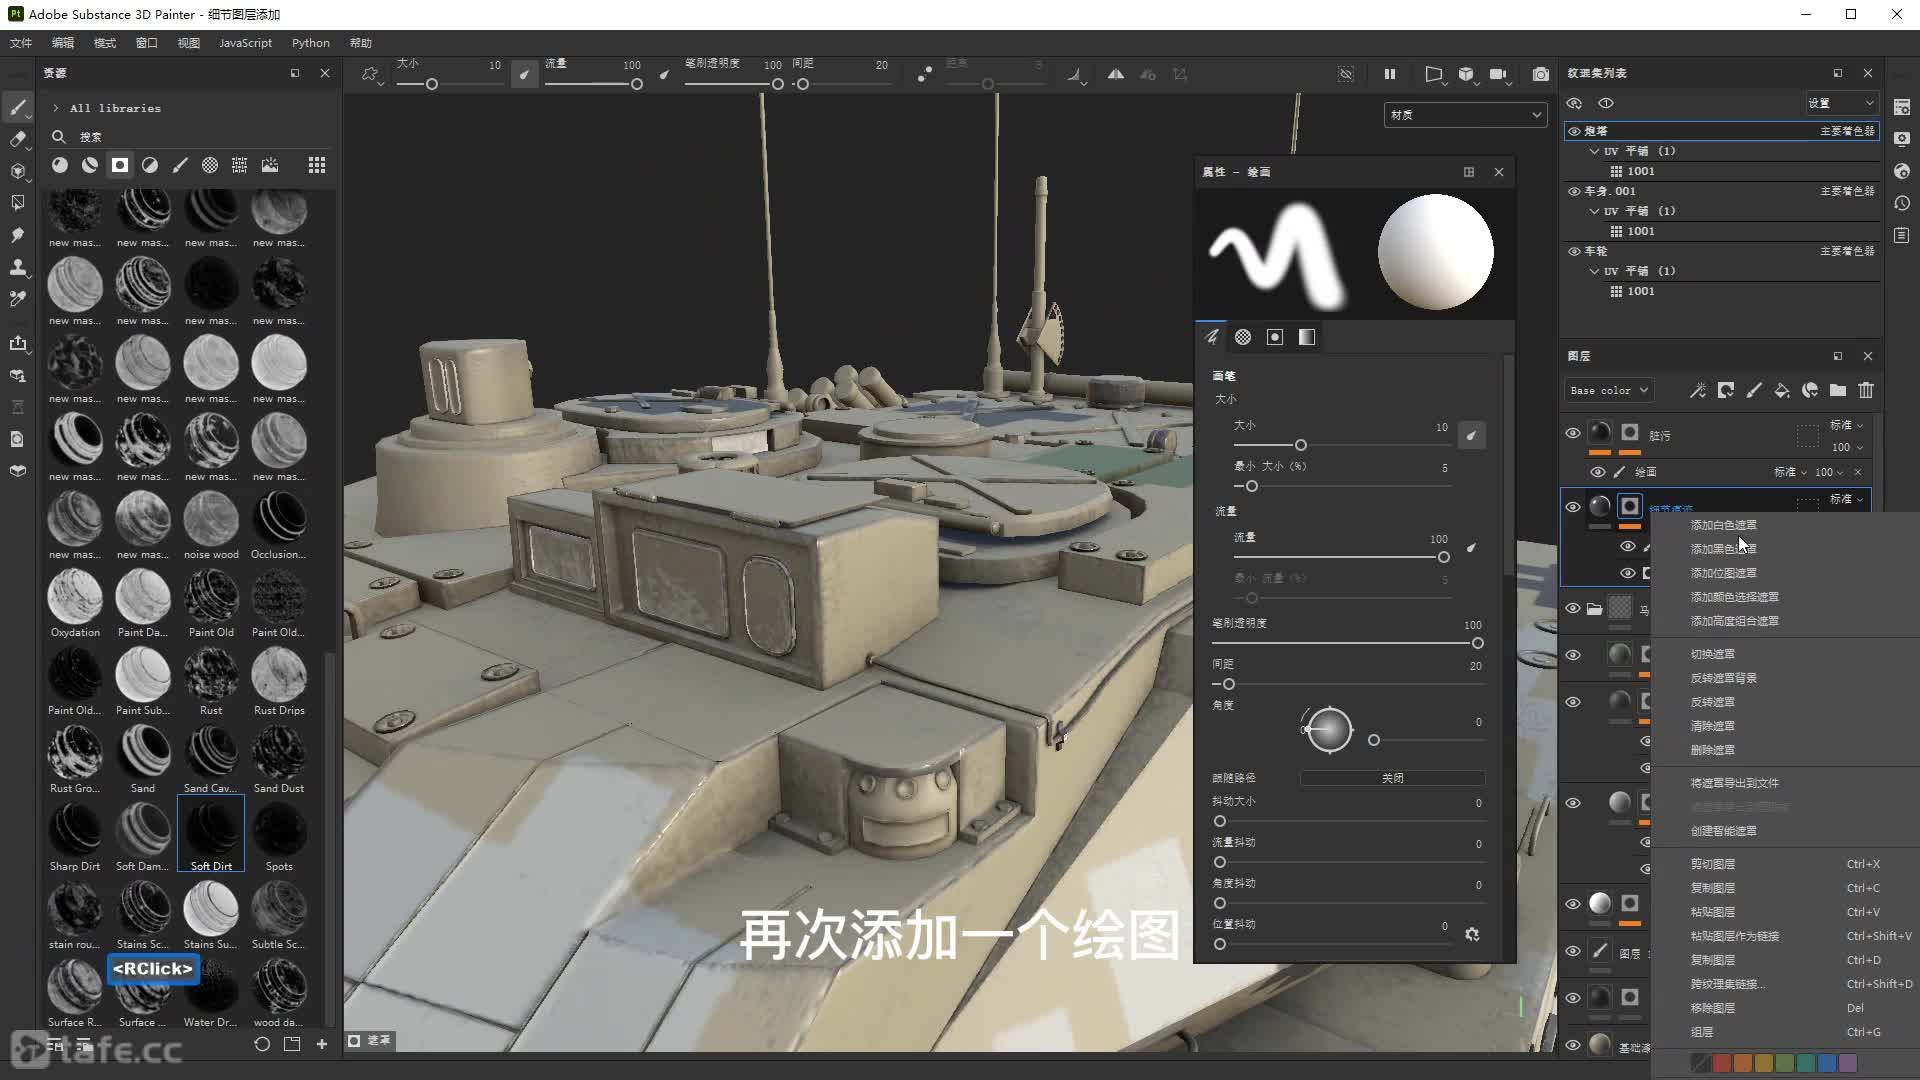Expand the All libraries tree
Image resolution: width=1920 pixels, height=1080 pixels.
pyautogui.click(x=55, y=108)
